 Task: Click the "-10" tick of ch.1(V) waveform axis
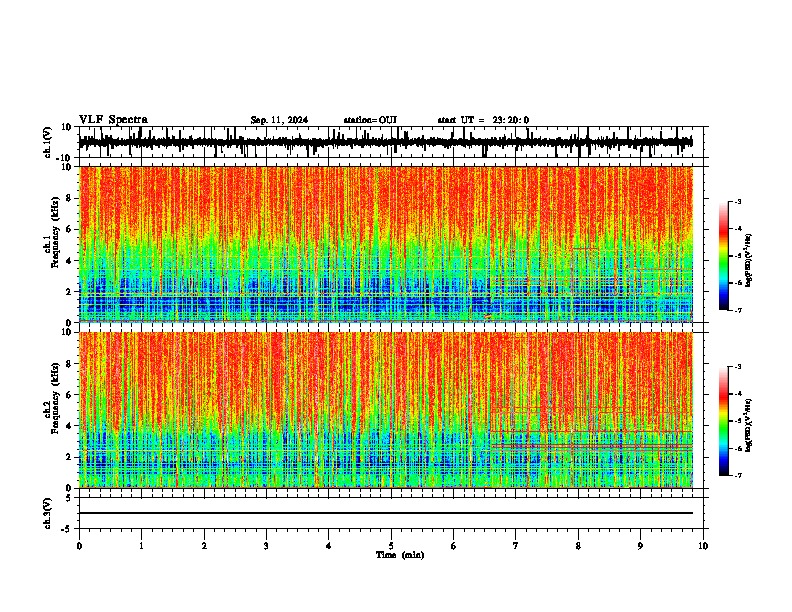[65, 158]
